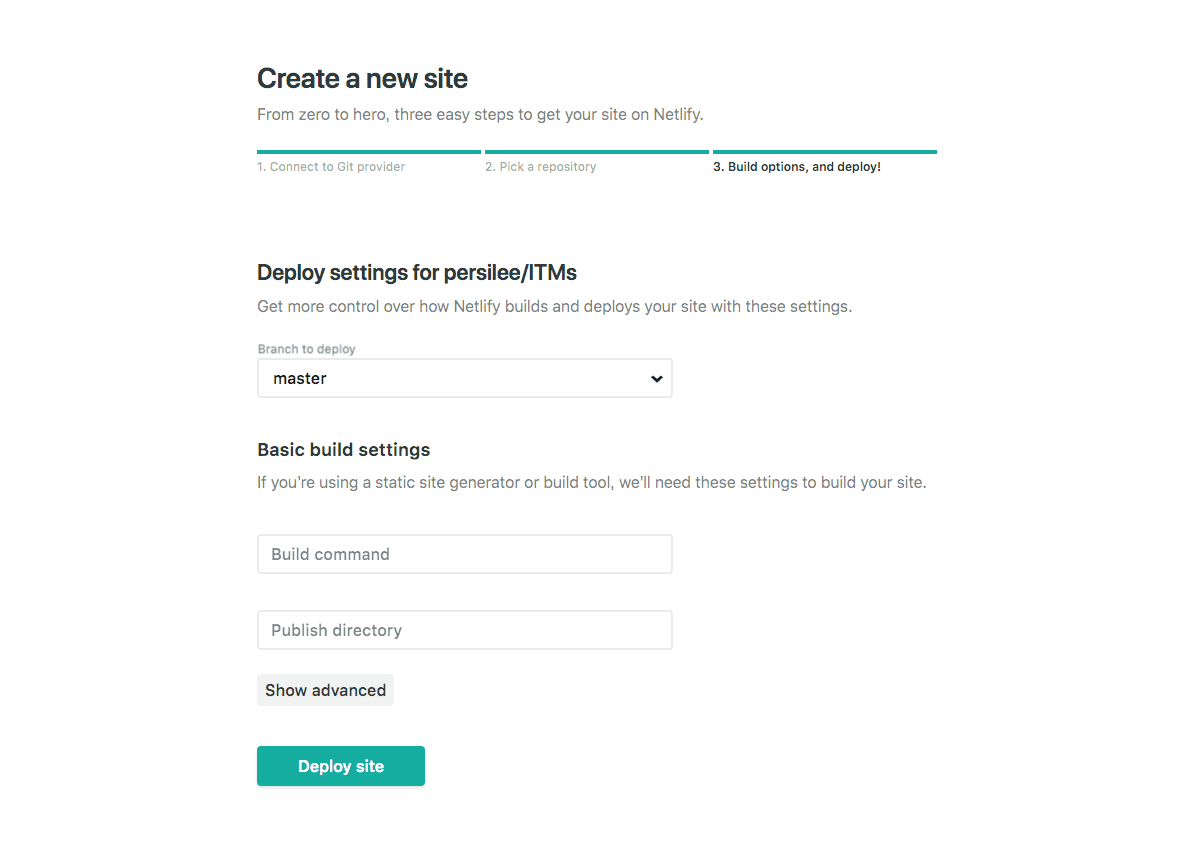Click the teal progress bar above step 3
The width and height of the screenshot is (1194, 847).
(824, 152)
